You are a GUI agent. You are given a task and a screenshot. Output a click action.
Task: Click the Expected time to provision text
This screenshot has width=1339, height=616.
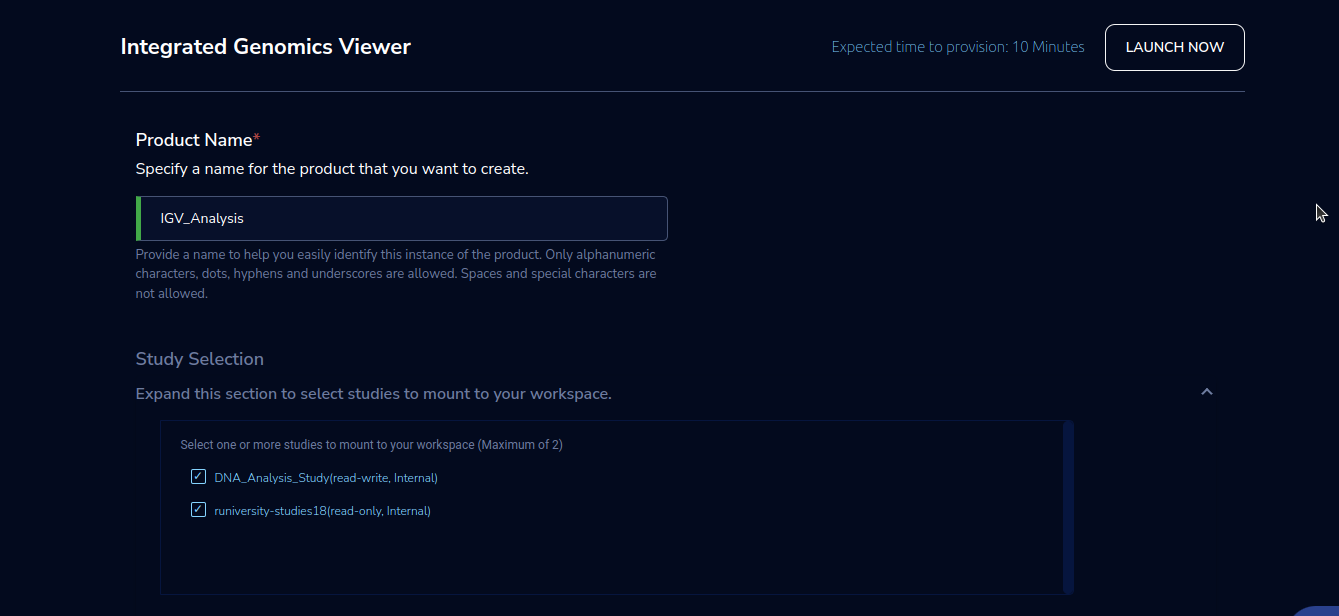click(958, 47)
